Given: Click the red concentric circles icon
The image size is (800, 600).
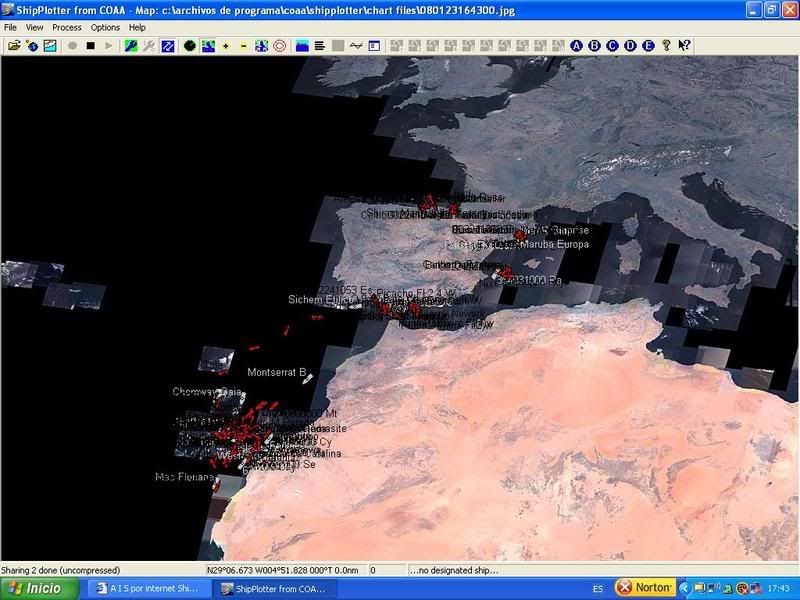Looking at the screenshot, I should tap(279, 46).
